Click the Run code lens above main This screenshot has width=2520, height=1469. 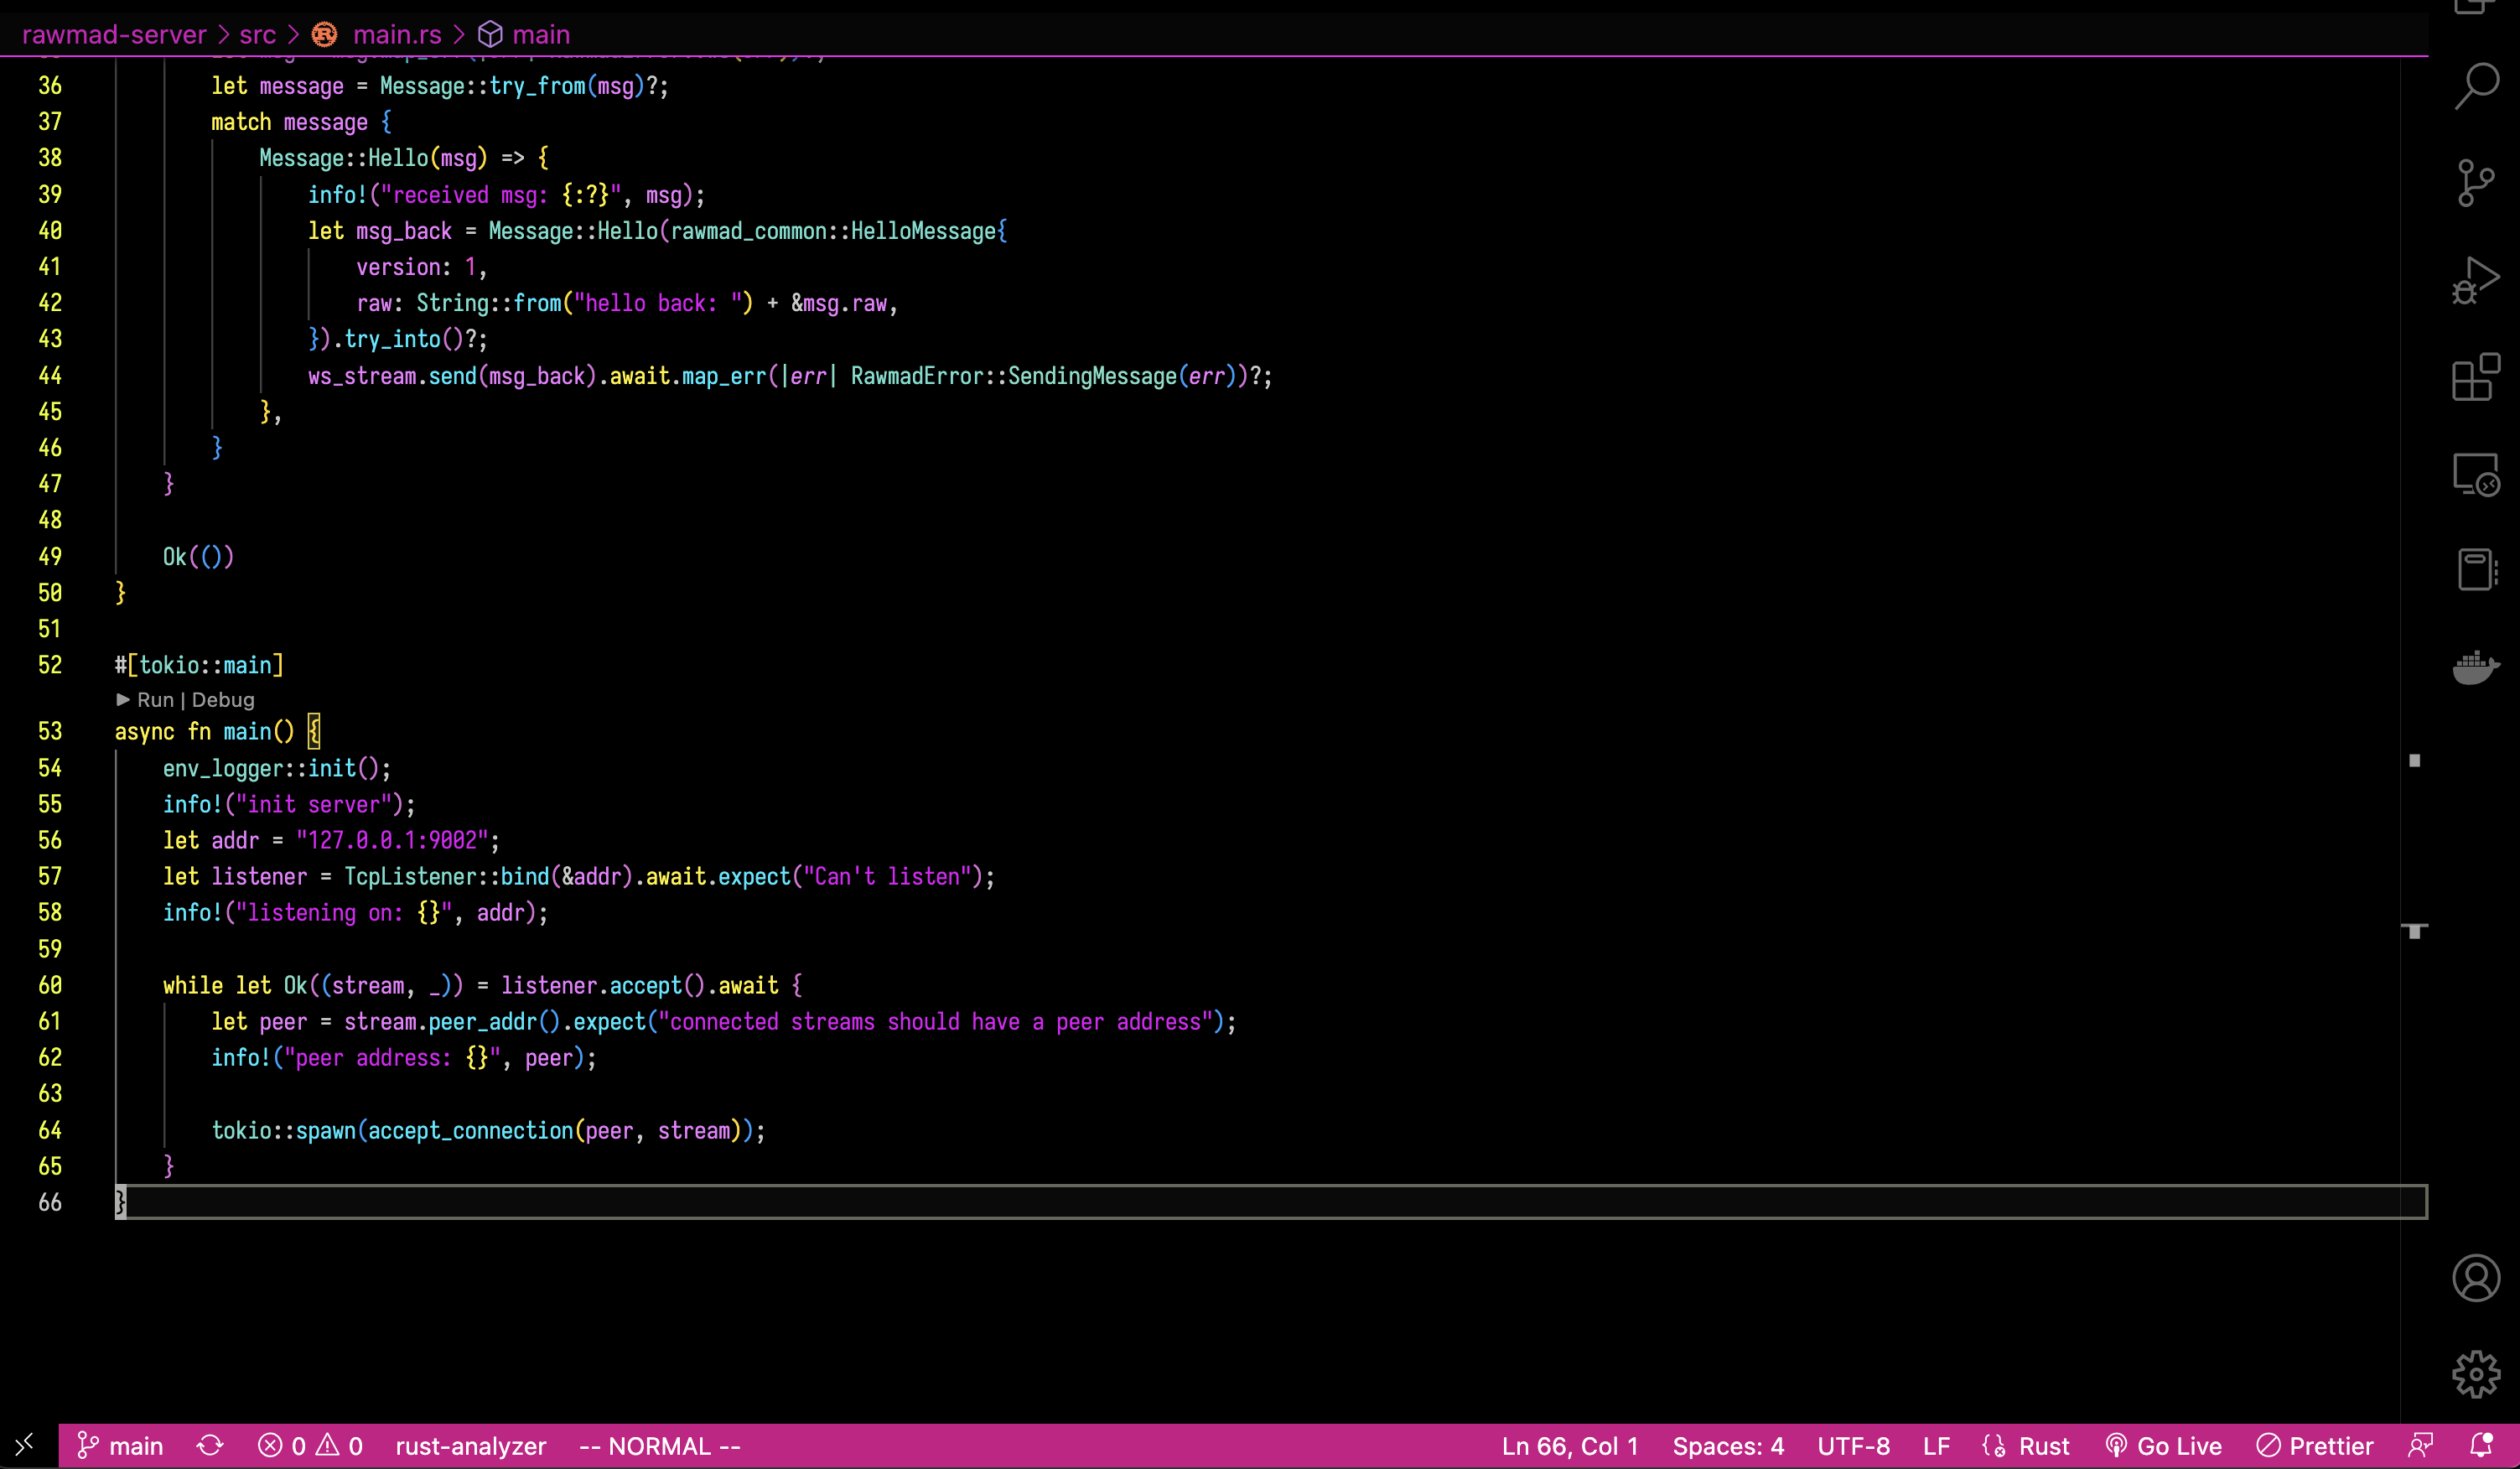[155, 700]
